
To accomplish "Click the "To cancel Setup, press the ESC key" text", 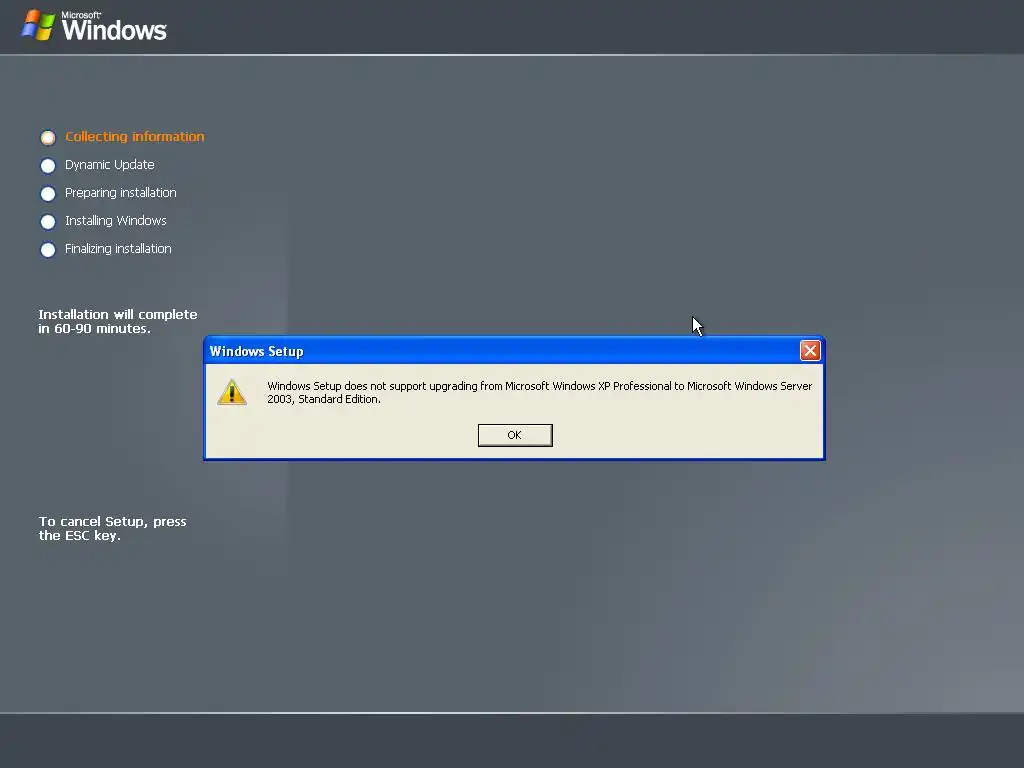I will coord(112,528).
